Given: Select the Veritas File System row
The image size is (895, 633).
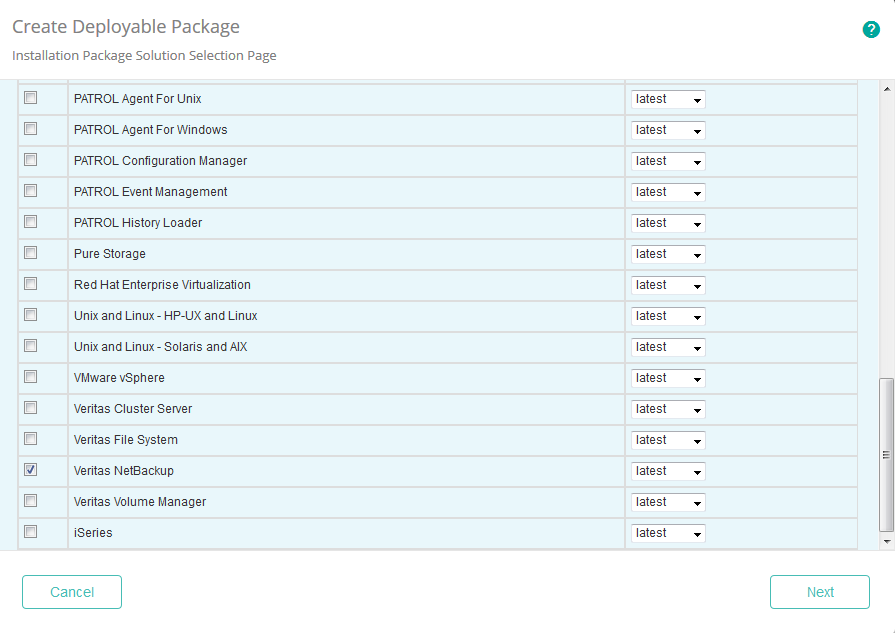Looking at the screenshot, I should 300,439.
